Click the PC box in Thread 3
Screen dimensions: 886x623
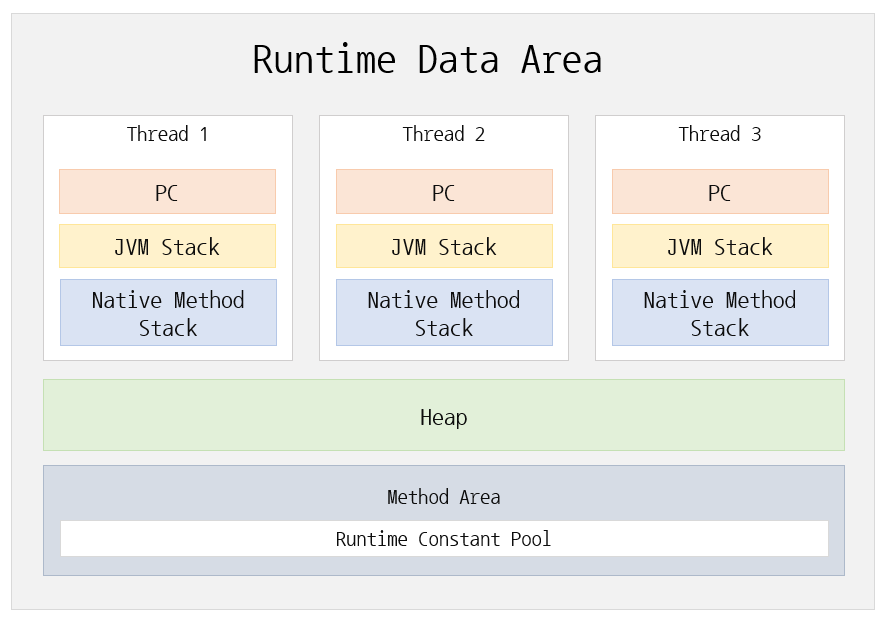720,191
